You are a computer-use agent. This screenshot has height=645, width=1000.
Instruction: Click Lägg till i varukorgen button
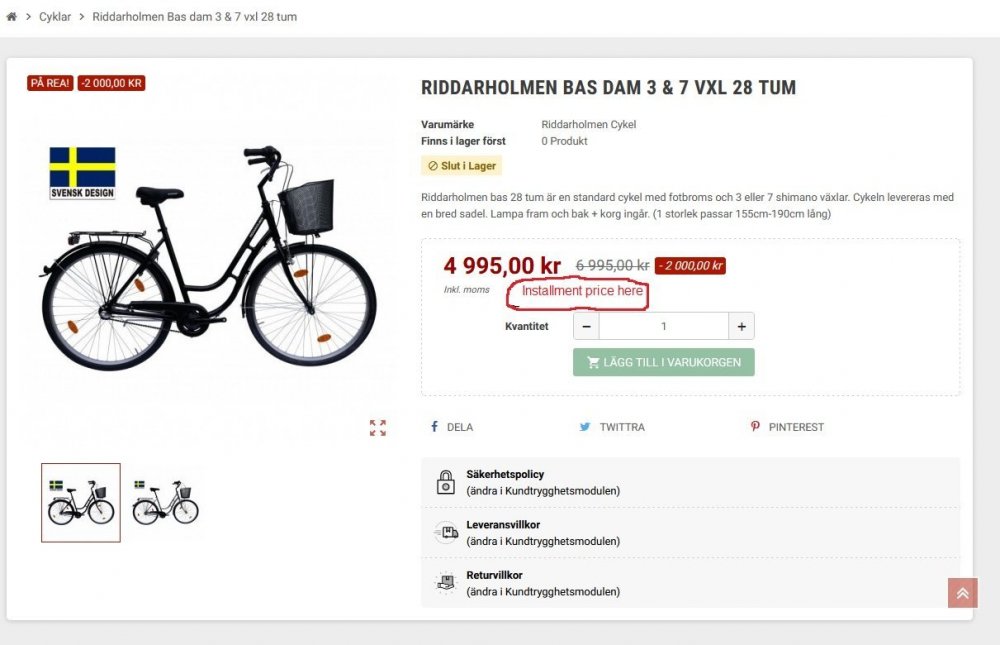[664, 362]
